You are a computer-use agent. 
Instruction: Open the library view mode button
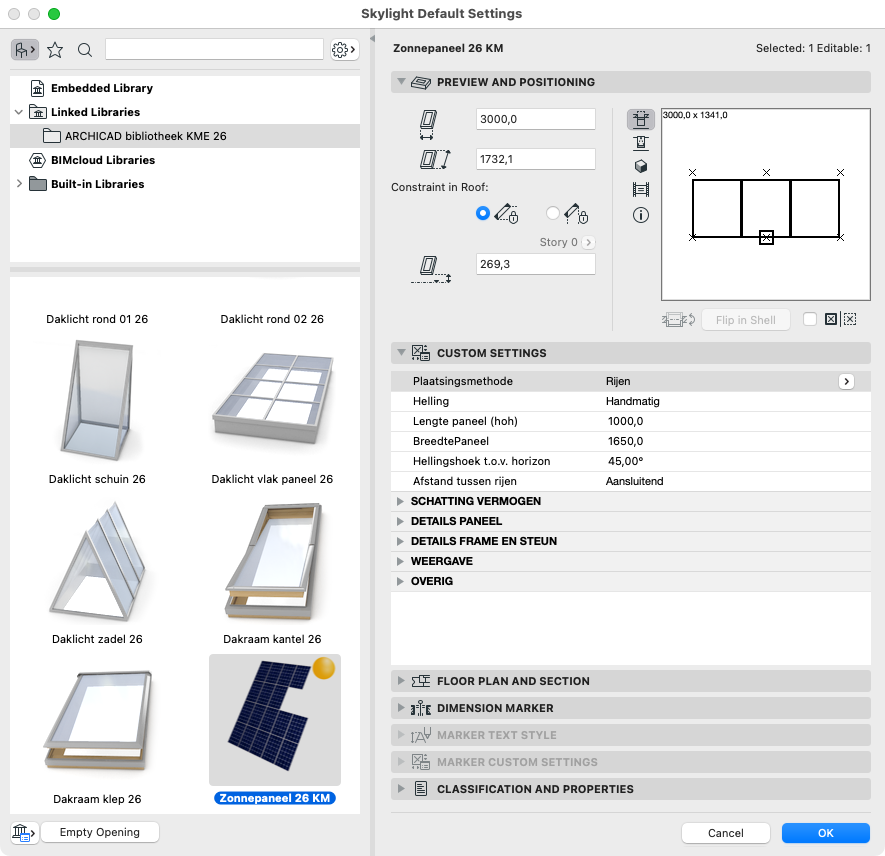click(25, 50)
